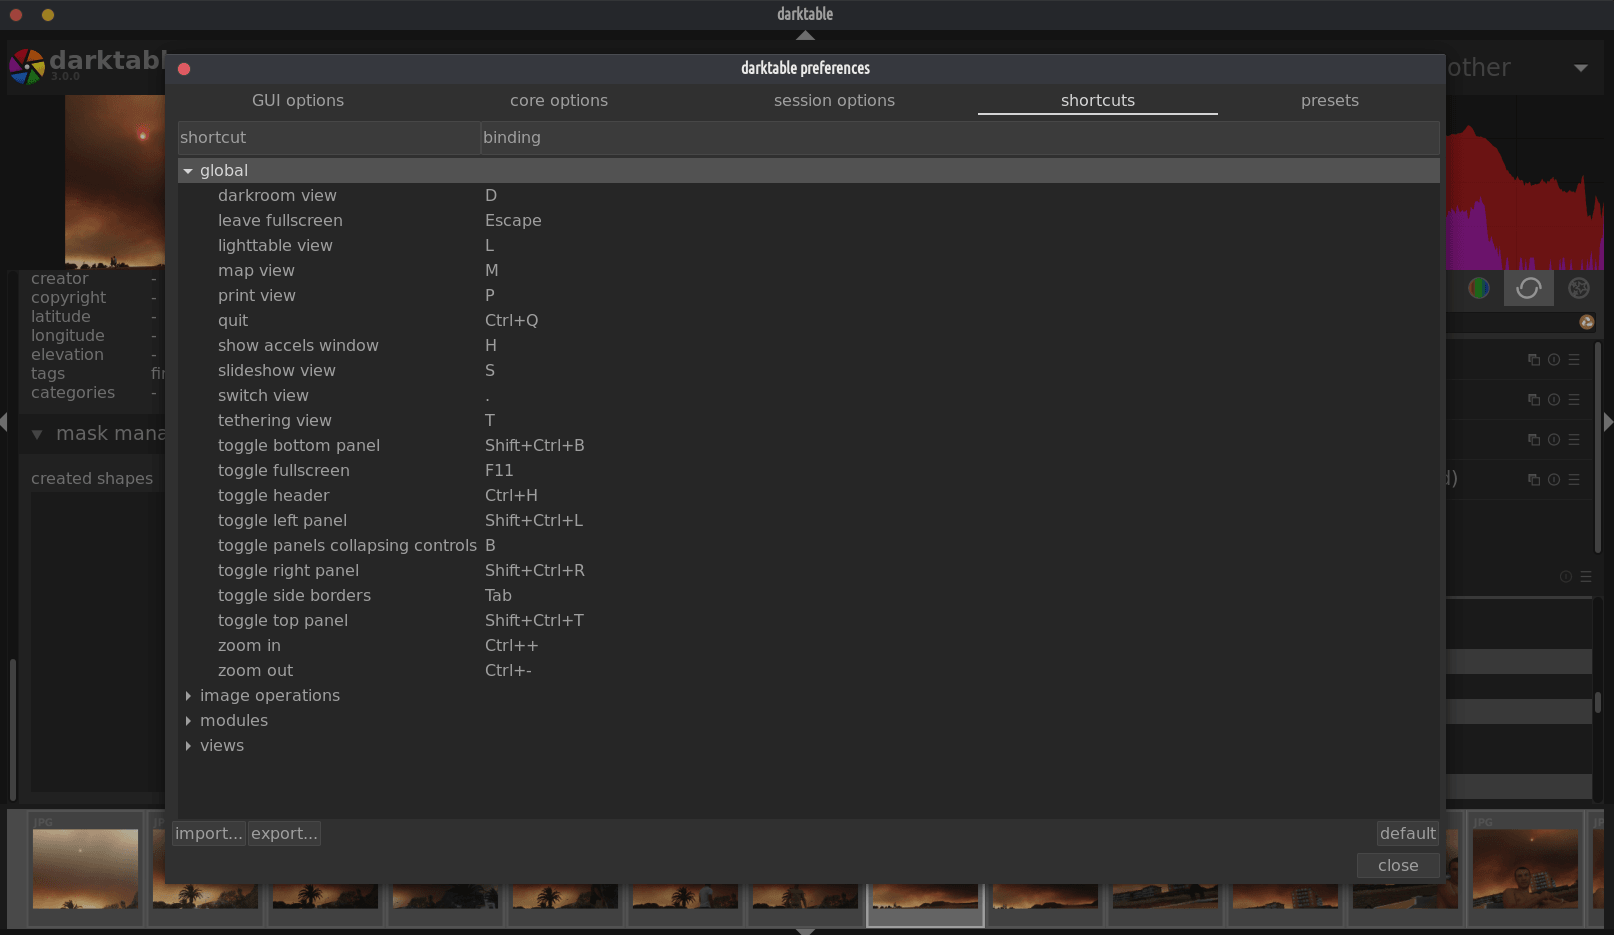Screen dimensions: 1614x935
Task: Select the correction module group icon
Action: pos(1528,288)
